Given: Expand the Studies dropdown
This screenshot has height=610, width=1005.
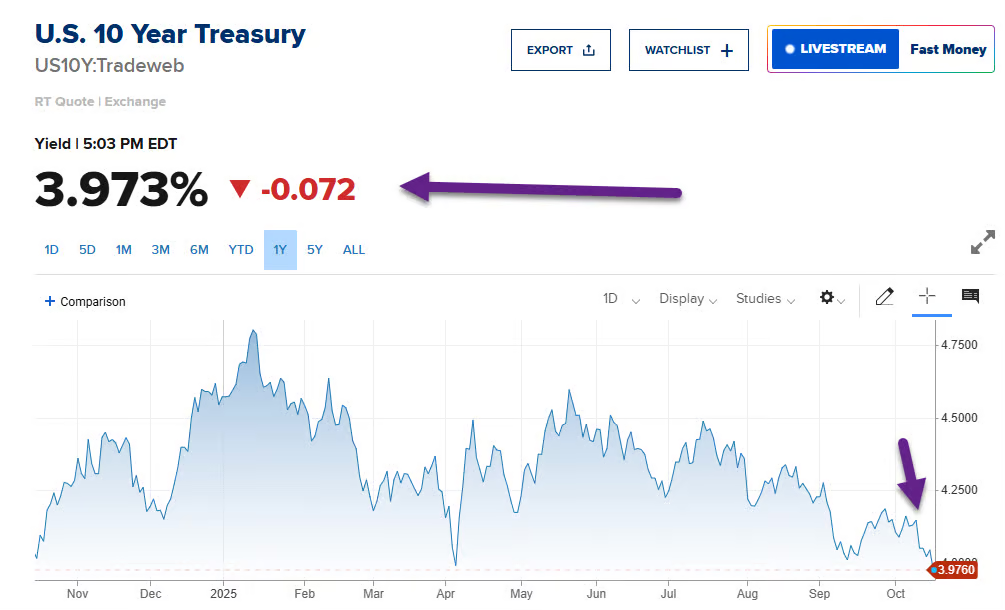Looking at the screenshot, I should (x=765, y=299).
